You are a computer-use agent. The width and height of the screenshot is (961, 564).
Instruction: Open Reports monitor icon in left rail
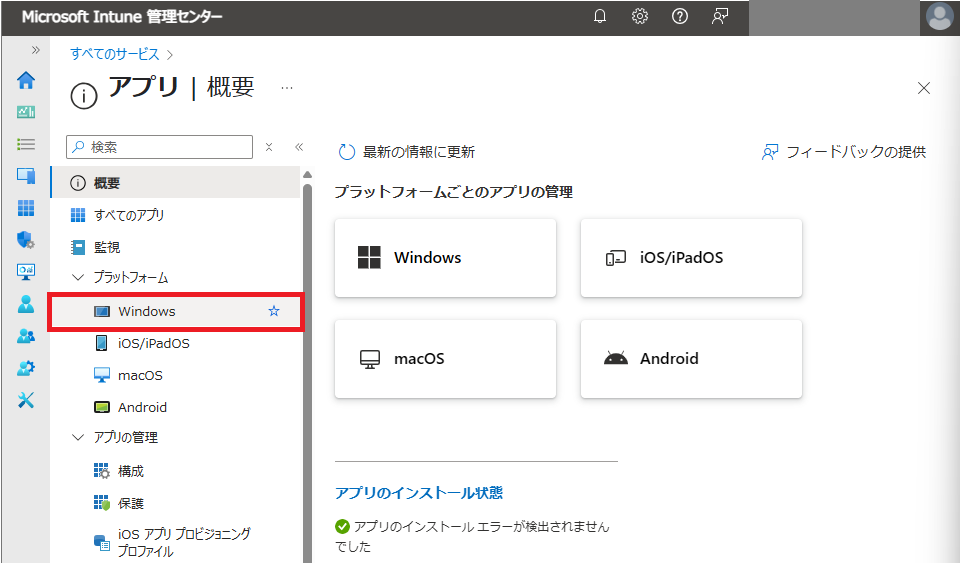click(26, 272)
